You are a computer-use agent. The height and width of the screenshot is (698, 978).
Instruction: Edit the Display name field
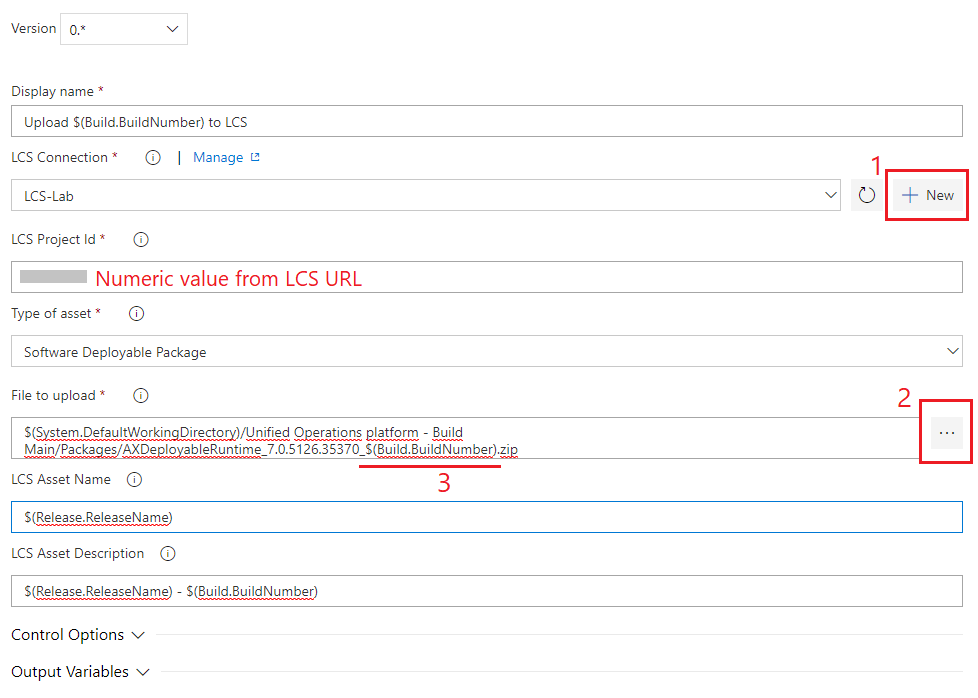coord(487,122)
